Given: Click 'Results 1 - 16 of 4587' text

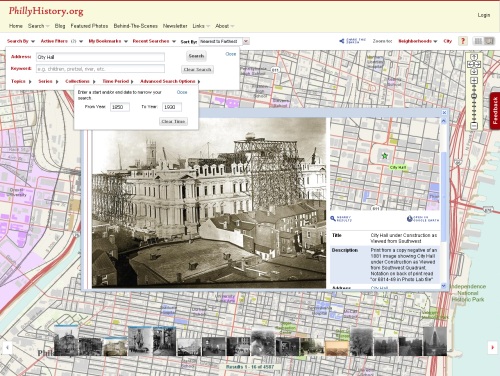Looking at the screenshot, I should click(250, 367).
